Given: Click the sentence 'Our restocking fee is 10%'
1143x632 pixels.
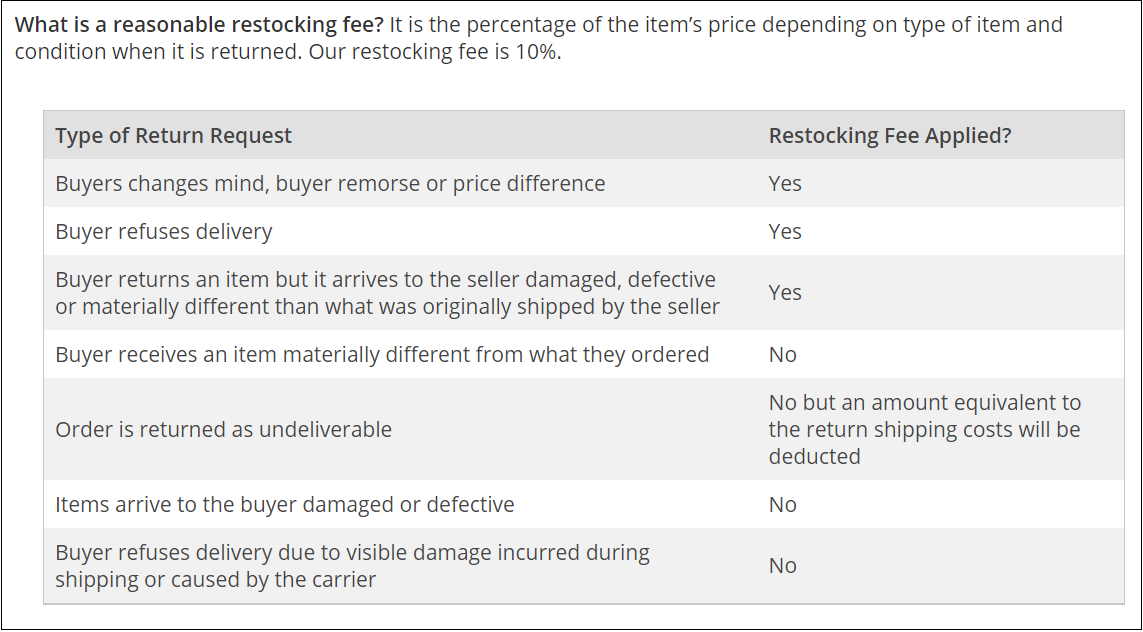Looking at the screenshot, I should tap(434, 51).
